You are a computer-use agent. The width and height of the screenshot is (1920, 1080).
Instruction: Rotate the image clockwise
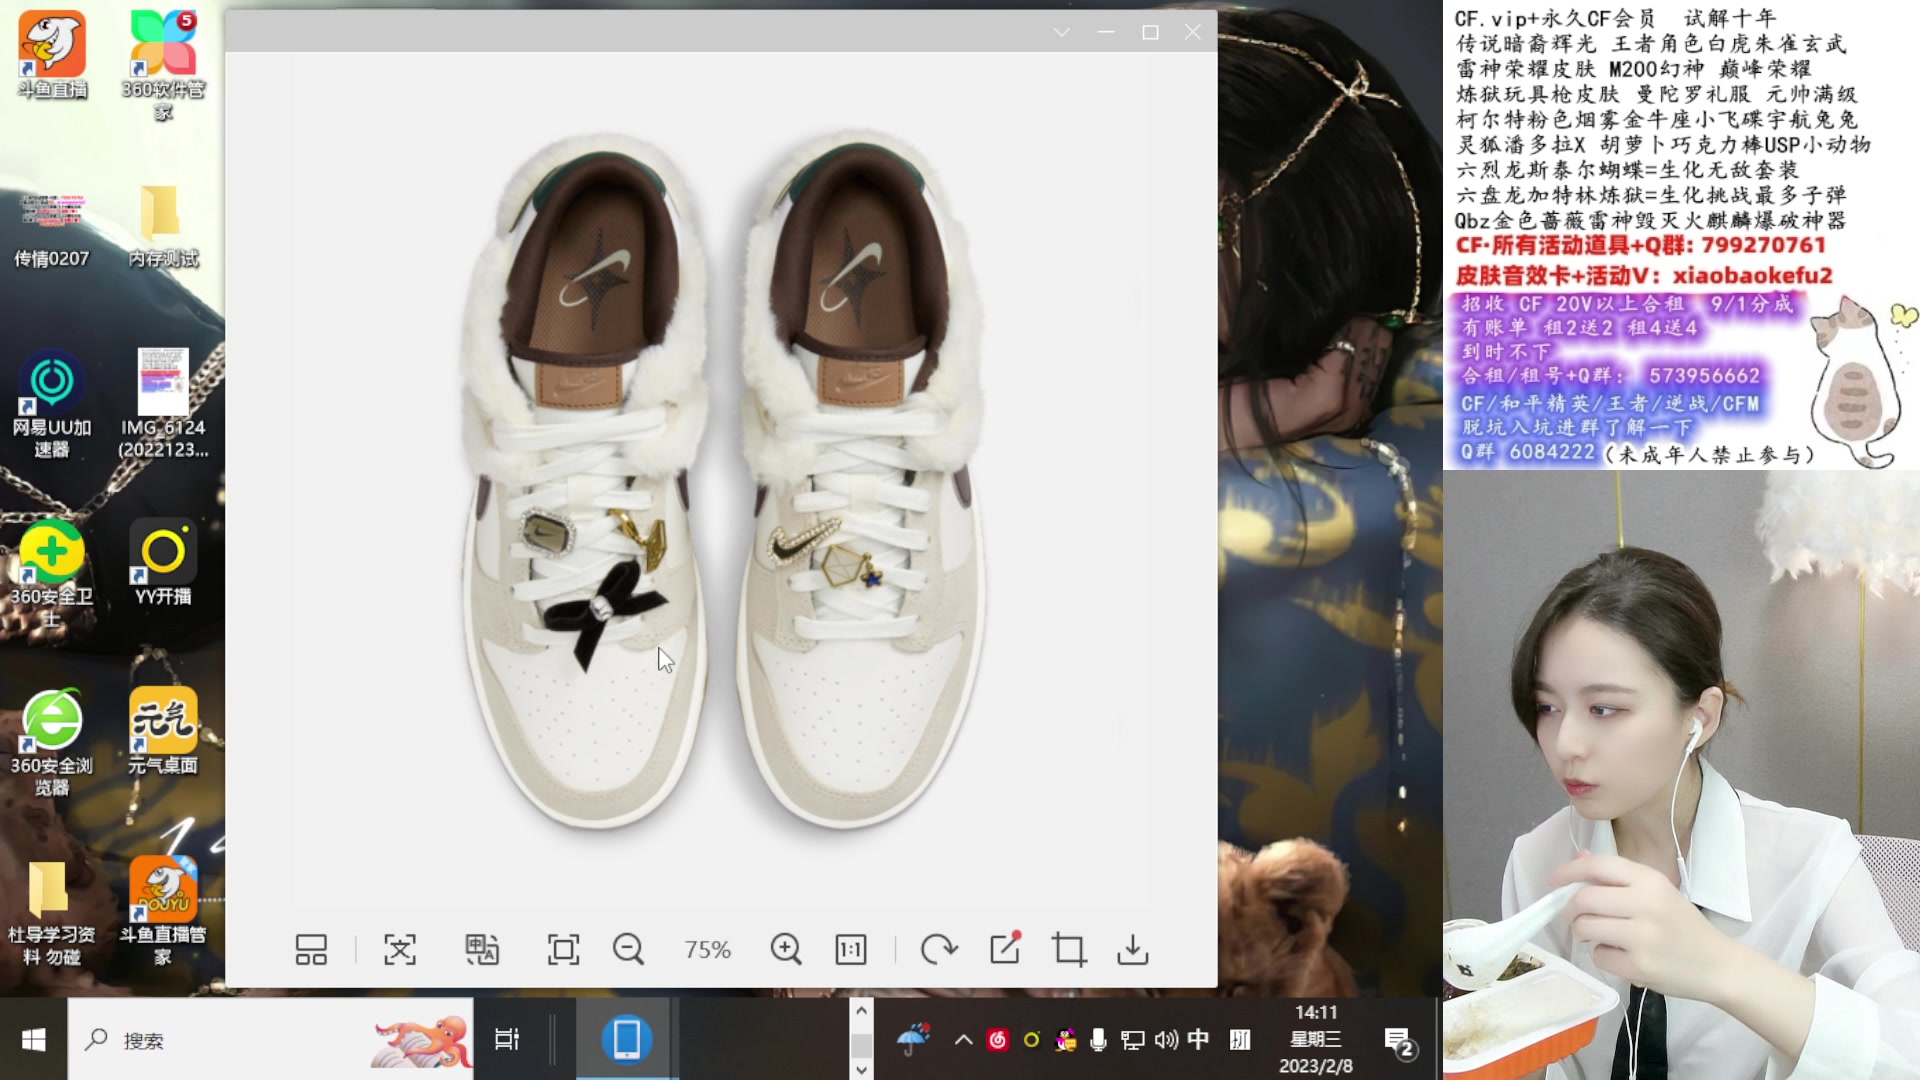(x=939, y=950)
